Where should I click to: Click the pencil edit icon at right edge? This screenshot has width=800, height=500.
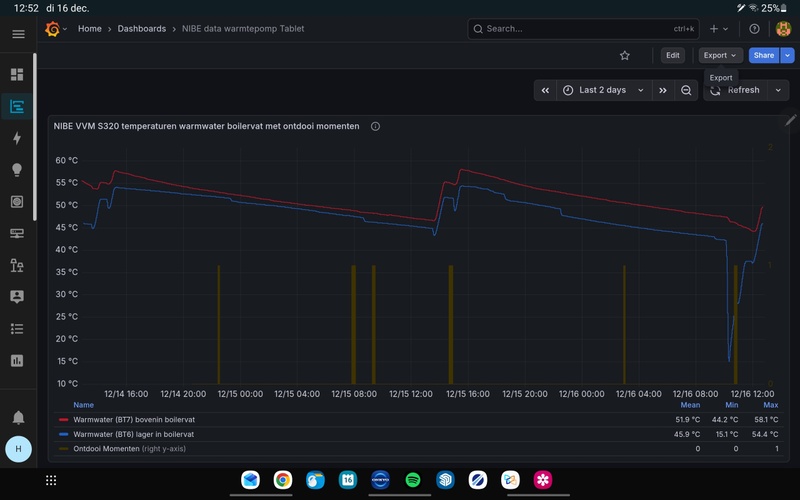790,120
